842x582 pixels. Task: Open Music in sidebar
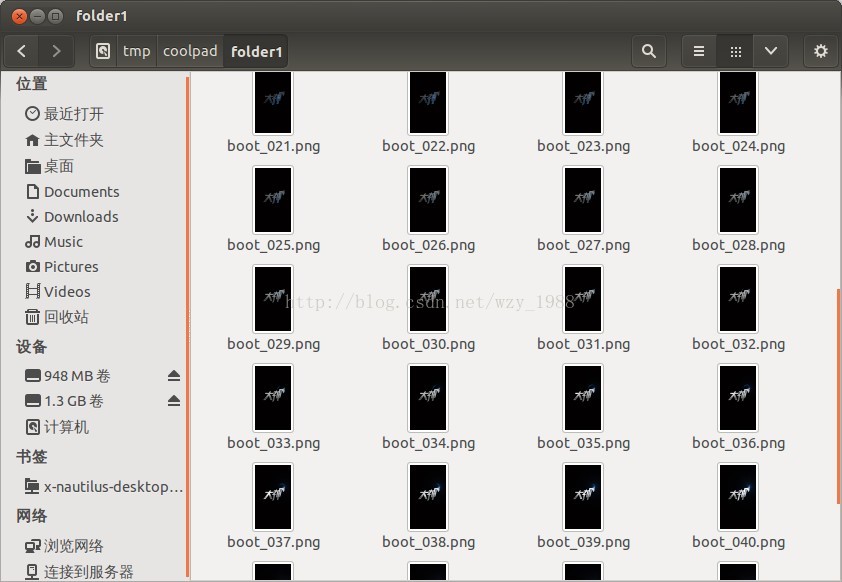(x=54, y=242)
